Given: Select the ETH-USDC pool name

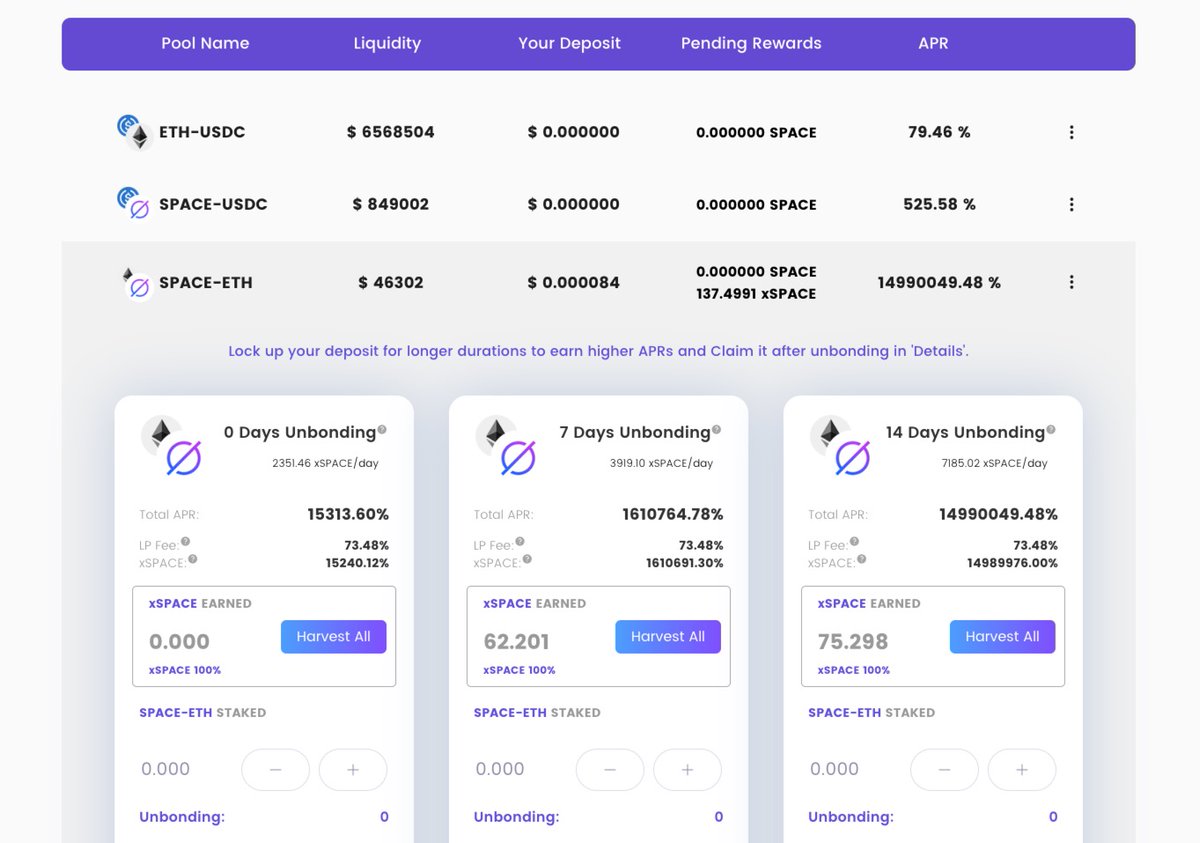Looking at the screenshot, I should pyautogui.click(x=202, y=132).
